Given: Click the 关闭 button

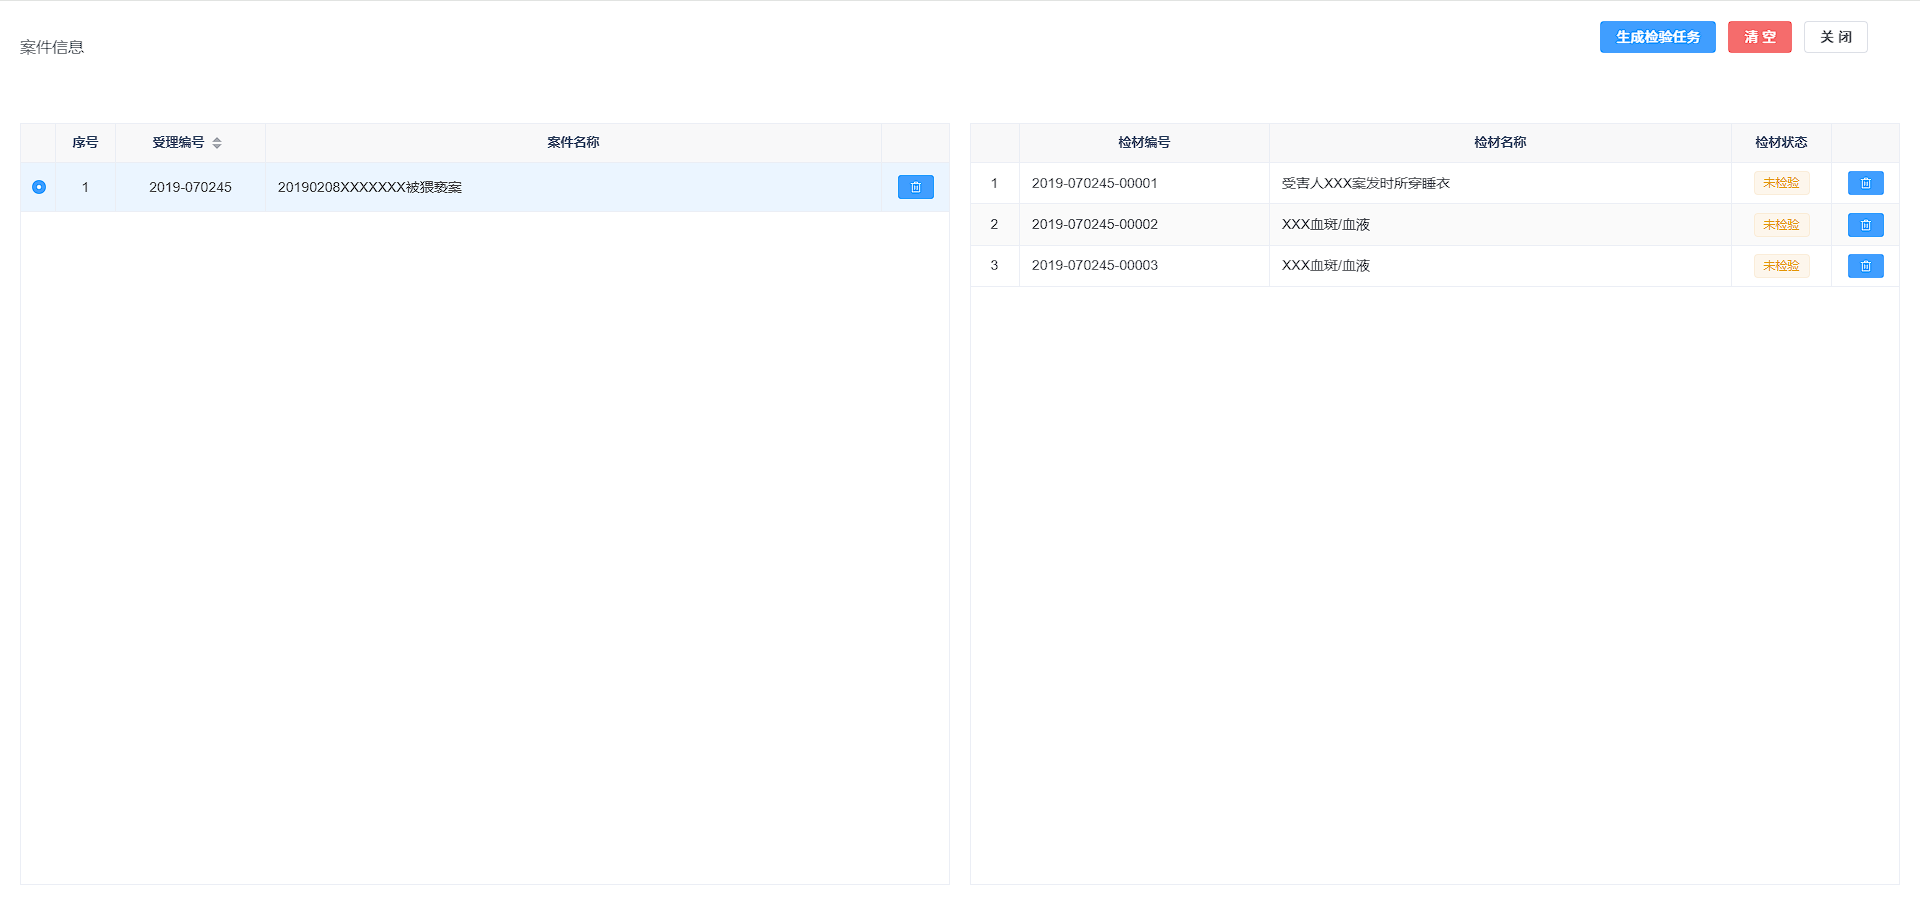Looking at the screenshot, I should [x=1835, y=37].
